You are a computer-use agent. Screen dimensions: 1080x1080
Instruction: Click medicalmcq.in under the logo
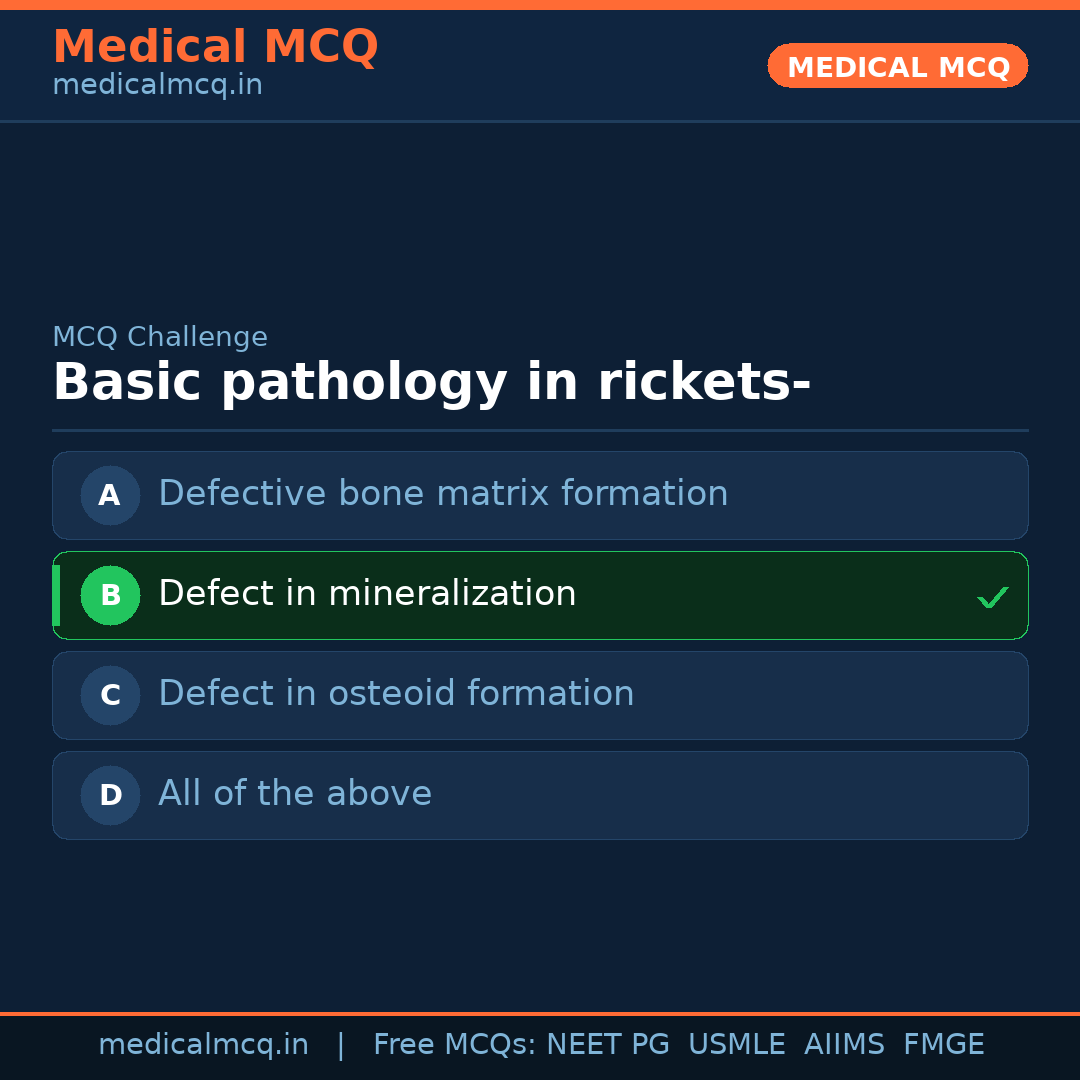157,85
